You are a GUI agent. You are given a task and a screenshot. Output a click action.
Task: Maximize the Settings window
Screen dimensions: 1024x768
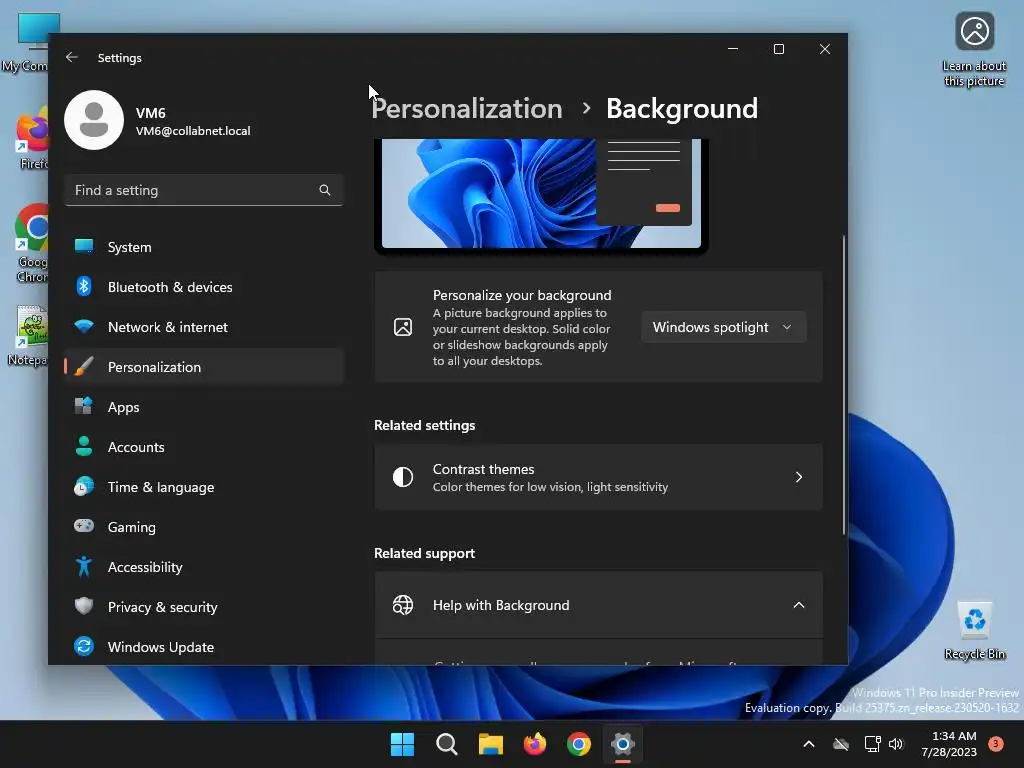coord(778,49)
